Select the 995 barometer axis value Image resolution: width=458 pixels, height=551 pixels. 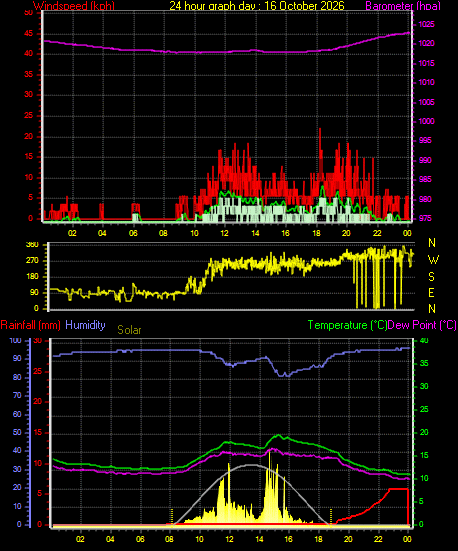pos(425,141)
